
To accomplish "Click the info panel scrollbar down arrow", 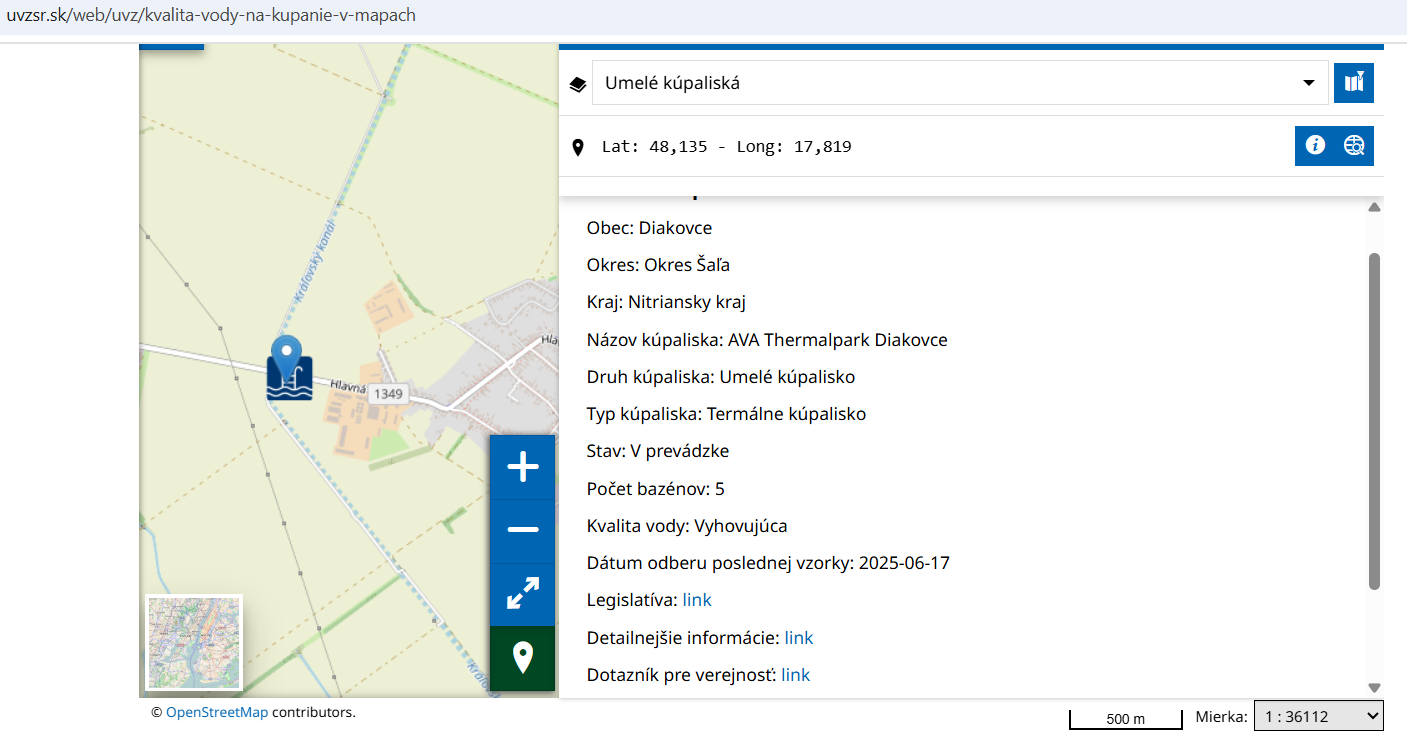I will click(x=1374, y=687).
